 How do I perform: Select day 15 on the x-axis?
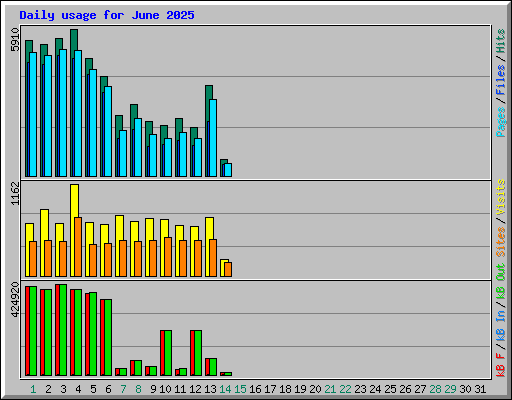pos(240,389)
